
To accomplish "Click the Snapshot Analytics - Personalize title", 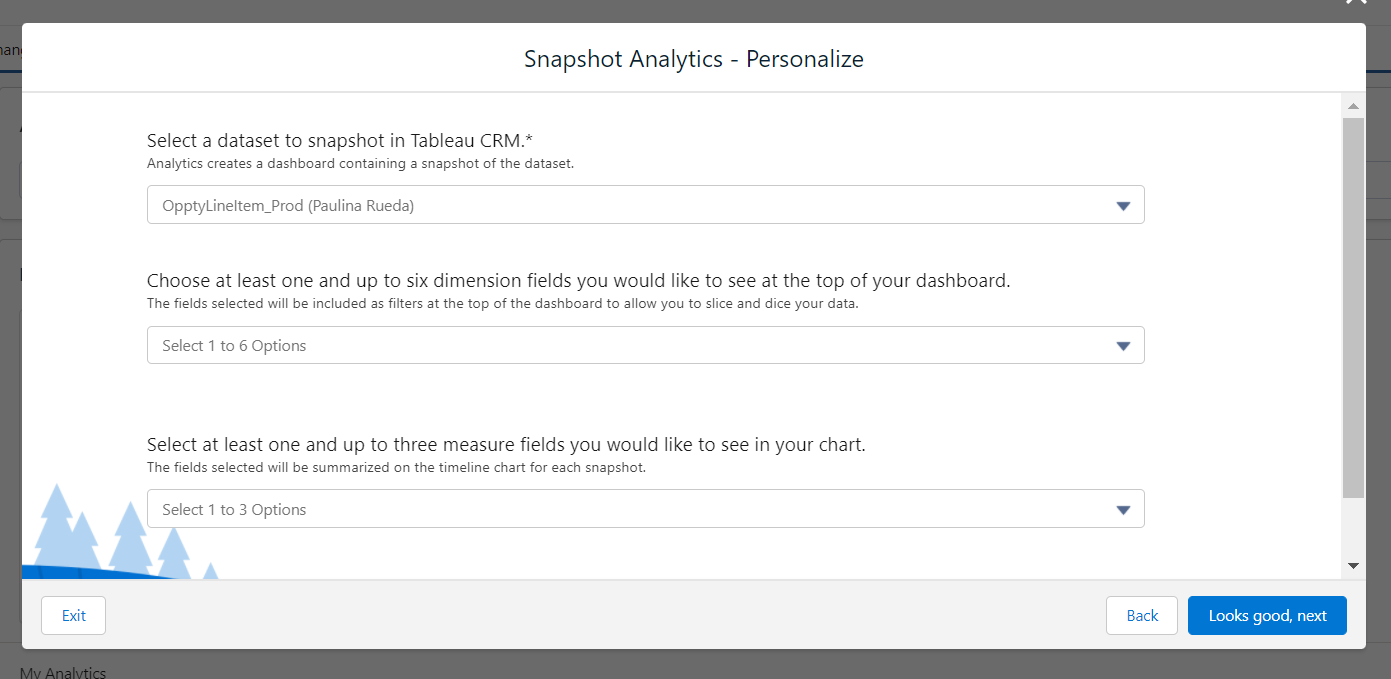I will tap(694, 59).
